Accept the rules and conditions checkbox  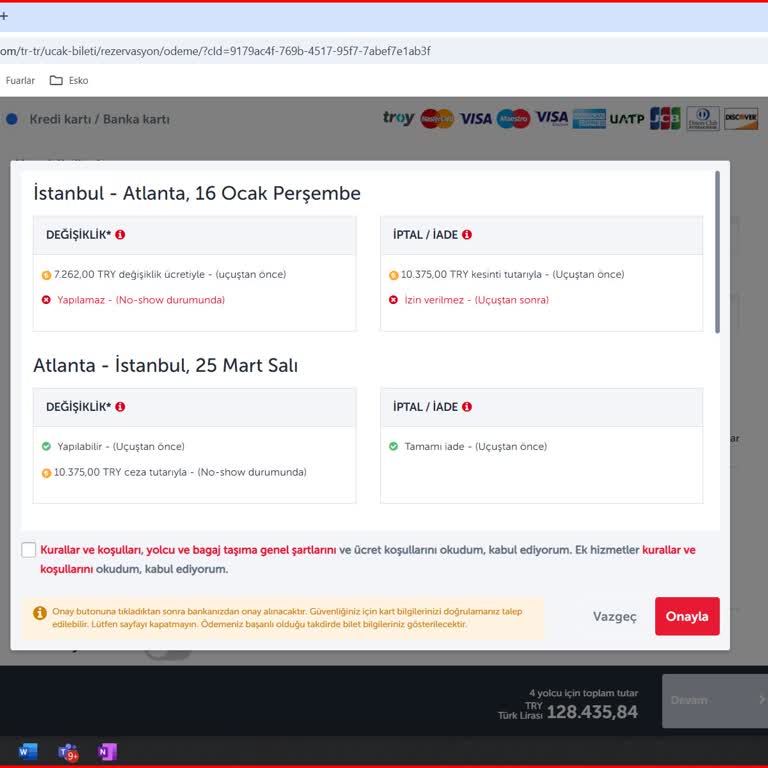[x=28, y=550]
